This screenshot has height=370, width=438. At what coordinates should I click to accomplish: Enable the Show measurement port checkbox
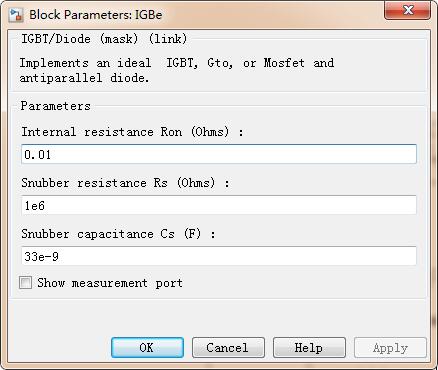click(26, 283)
